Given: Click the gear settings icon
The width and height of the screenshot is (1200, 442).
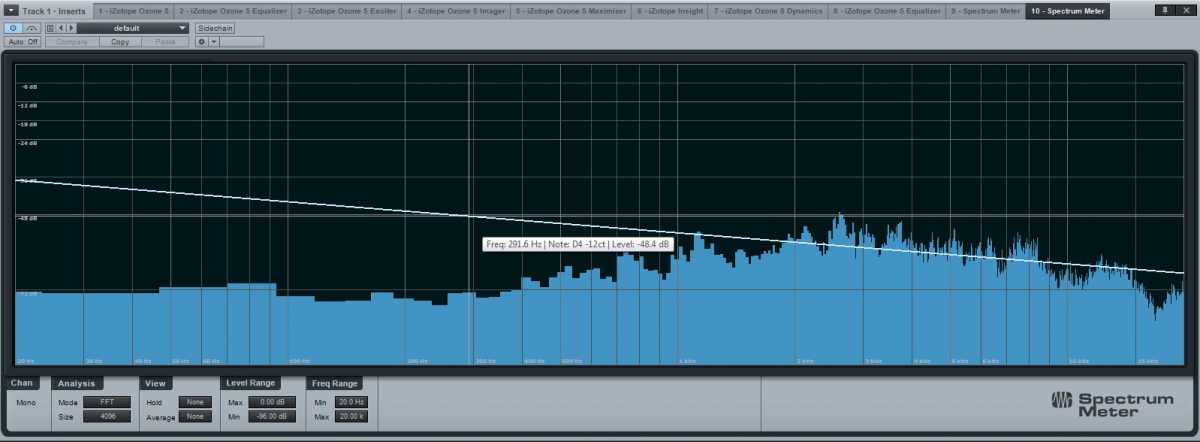Looking at the screenshot, I should pyautogui.click(x=201, y=42).
